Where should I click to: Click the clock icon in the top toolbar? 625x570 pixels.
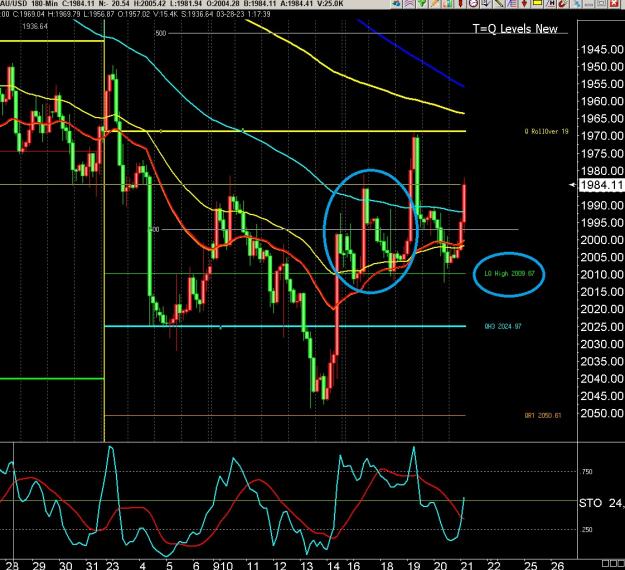[x=474, y=4]
